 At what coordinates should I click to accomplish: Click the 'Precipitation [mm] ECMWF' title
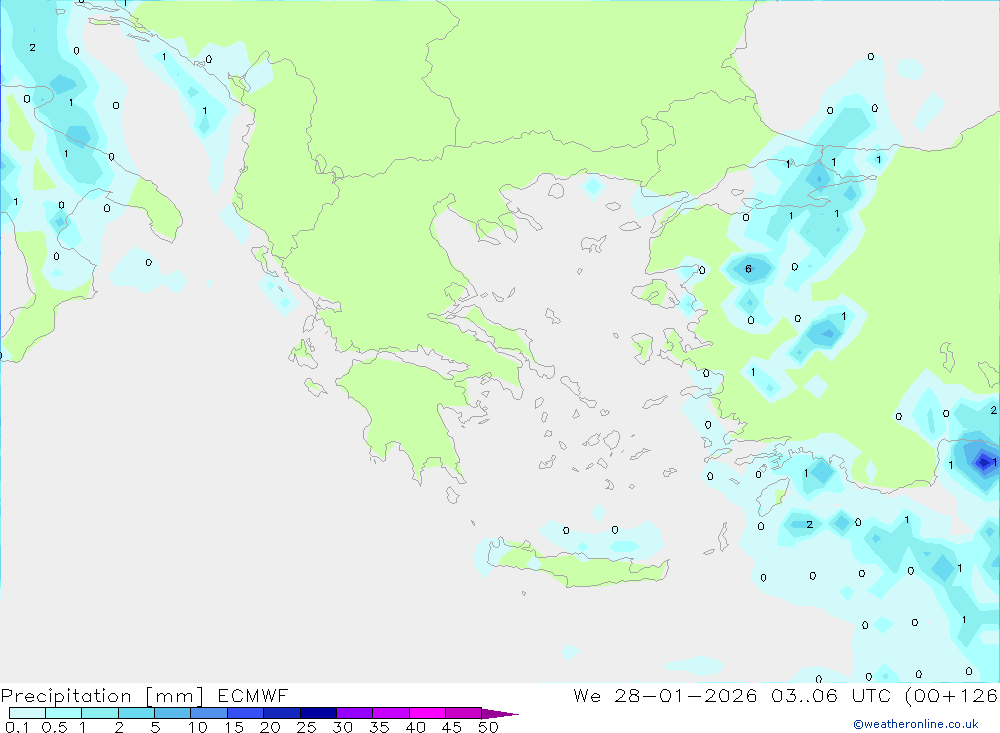pos(144,695)
